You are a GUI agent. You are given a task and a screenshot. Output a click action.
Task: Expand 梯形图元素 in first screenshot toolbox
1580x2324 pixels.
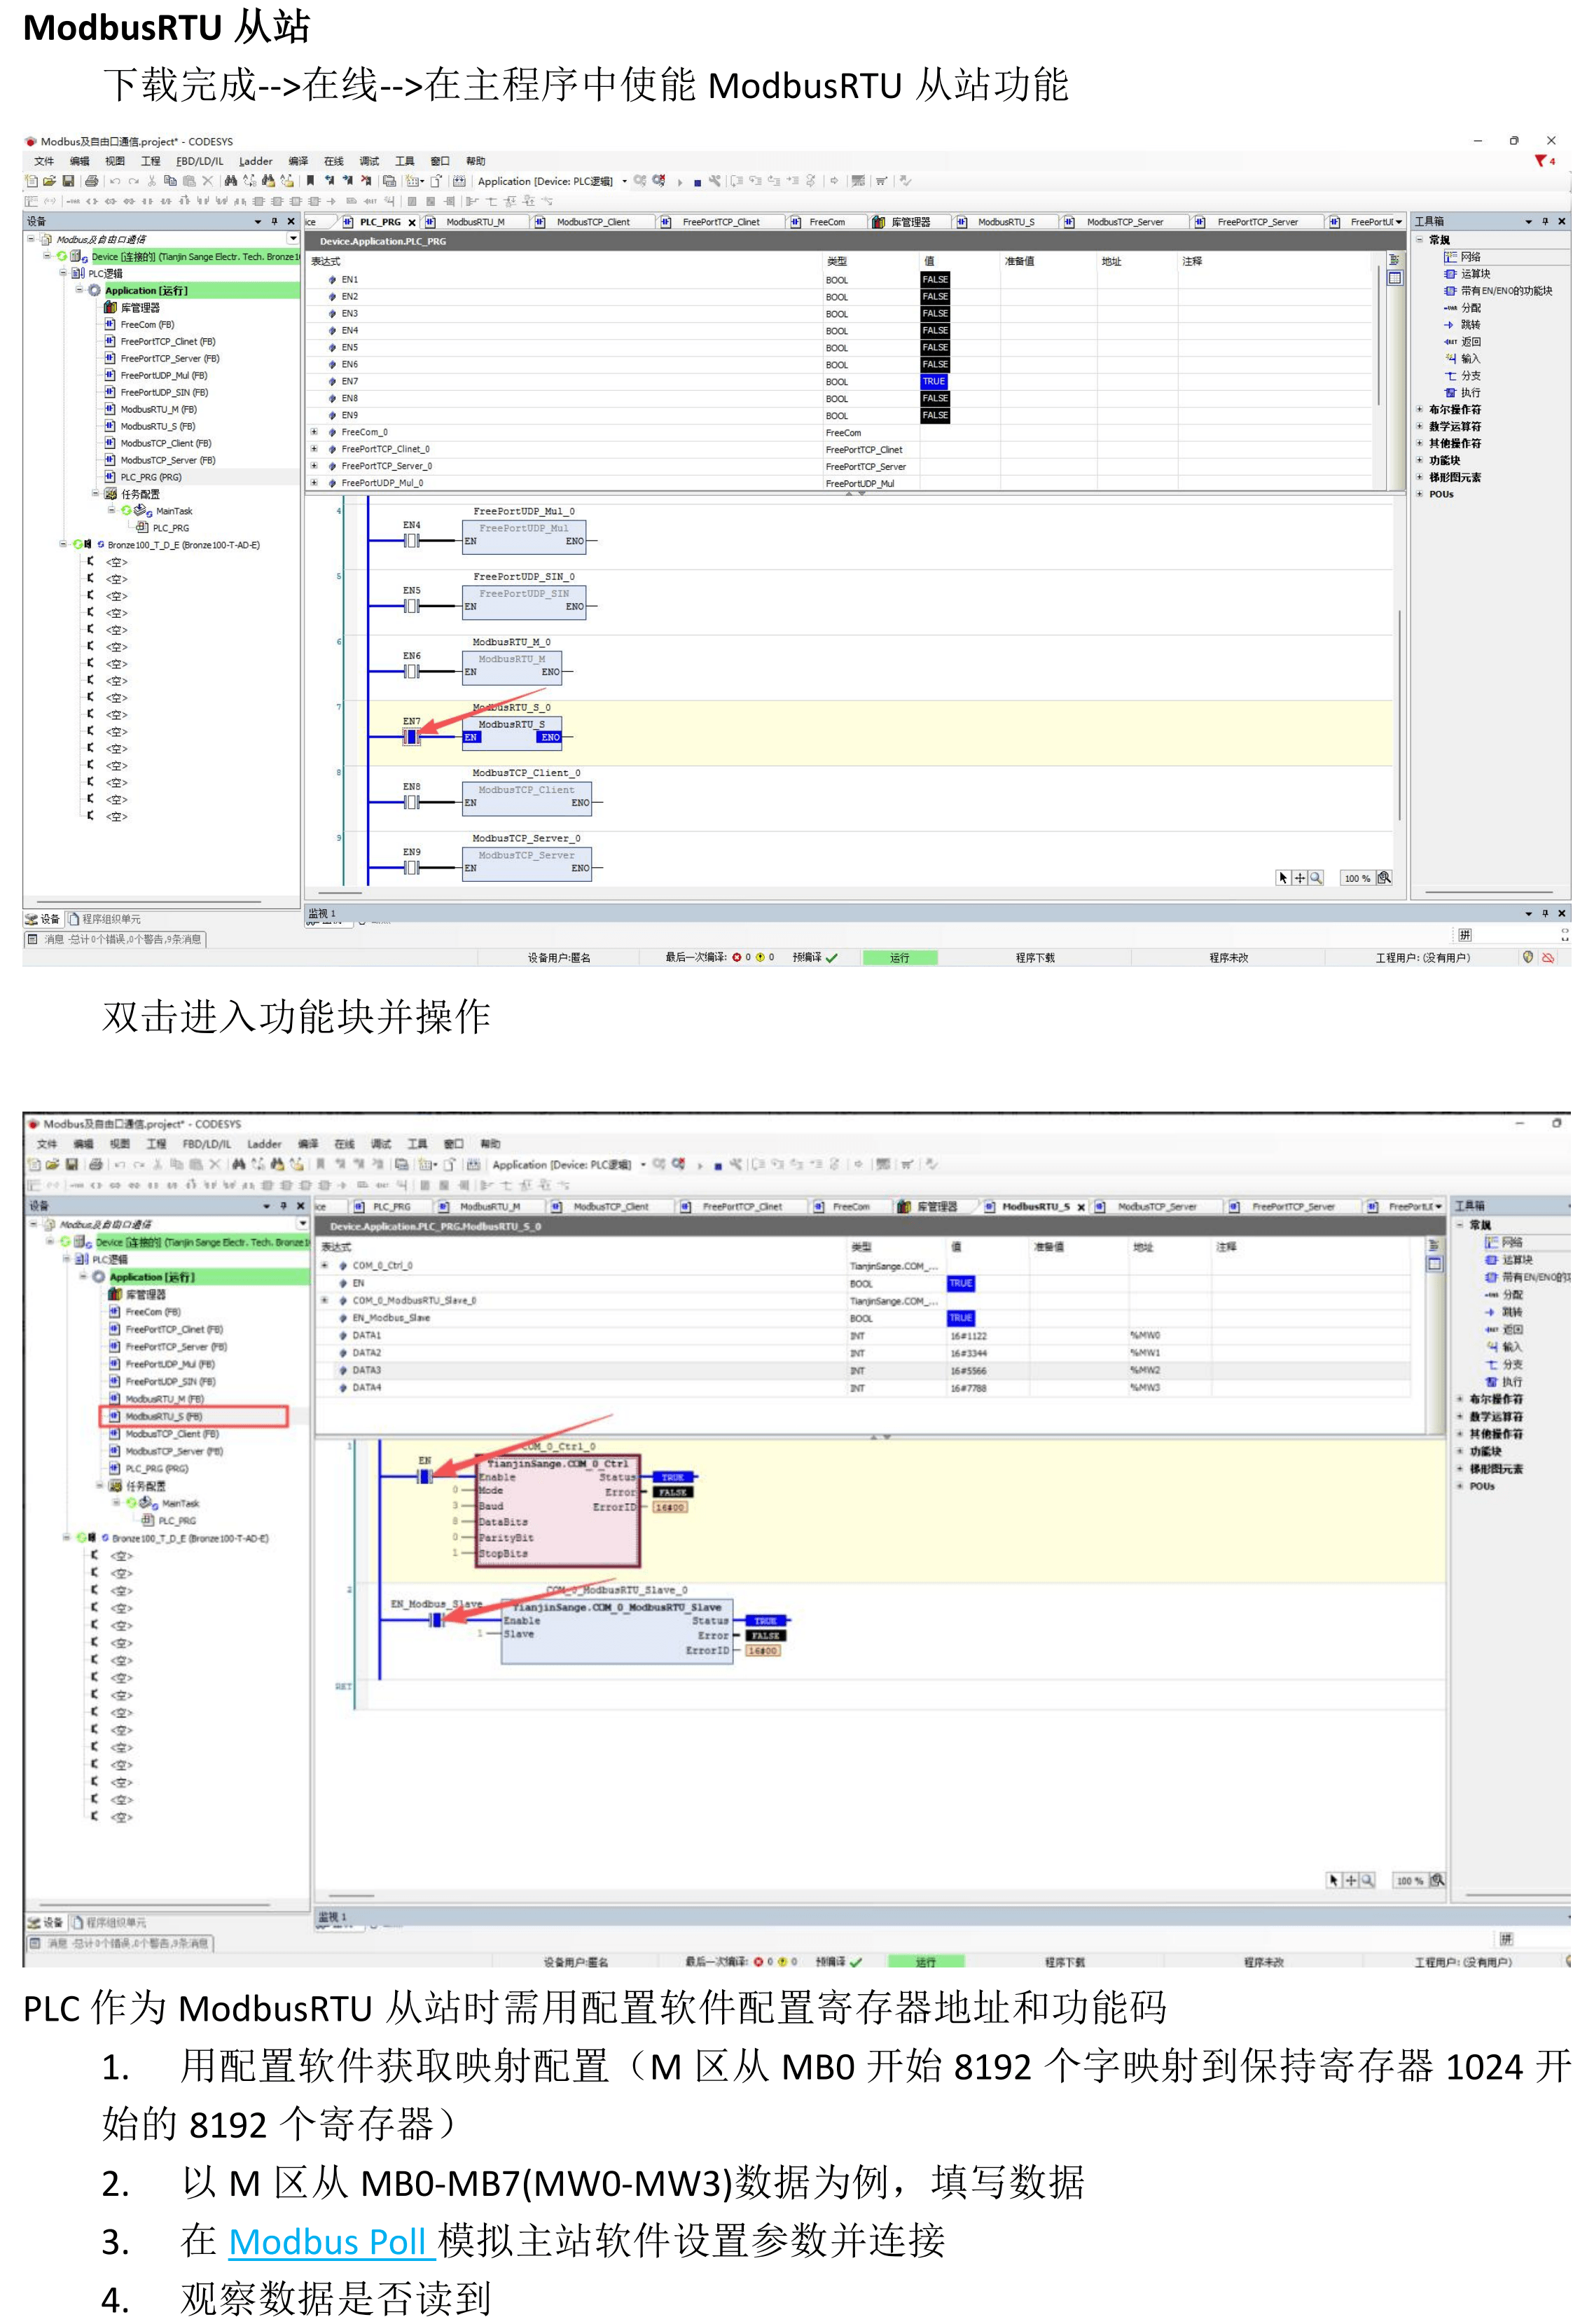click(x=1420, y=478)
